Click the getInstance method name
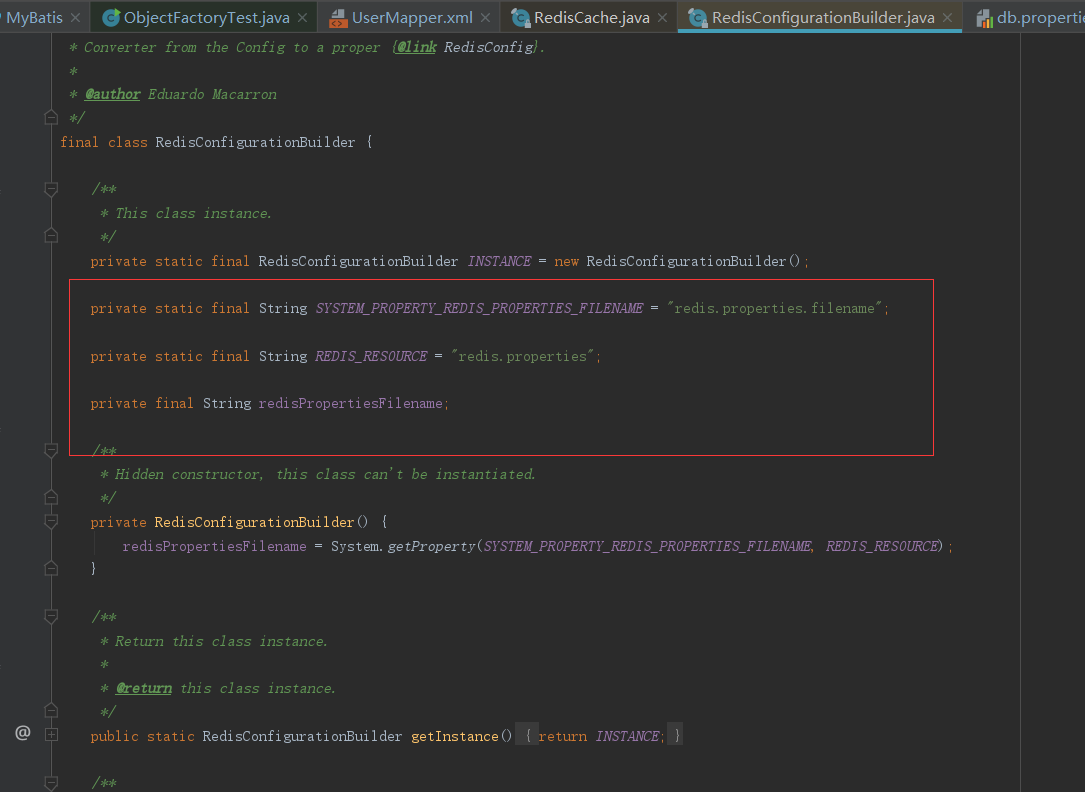 (455, 736)
